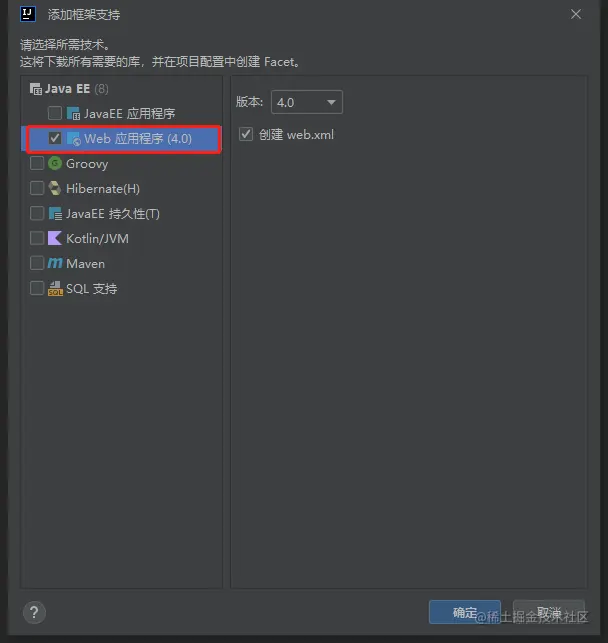Uncheck the Web 应用程序 (4.0) checkbox
Screen dimensions: 608x643
[x=55, y=138]
